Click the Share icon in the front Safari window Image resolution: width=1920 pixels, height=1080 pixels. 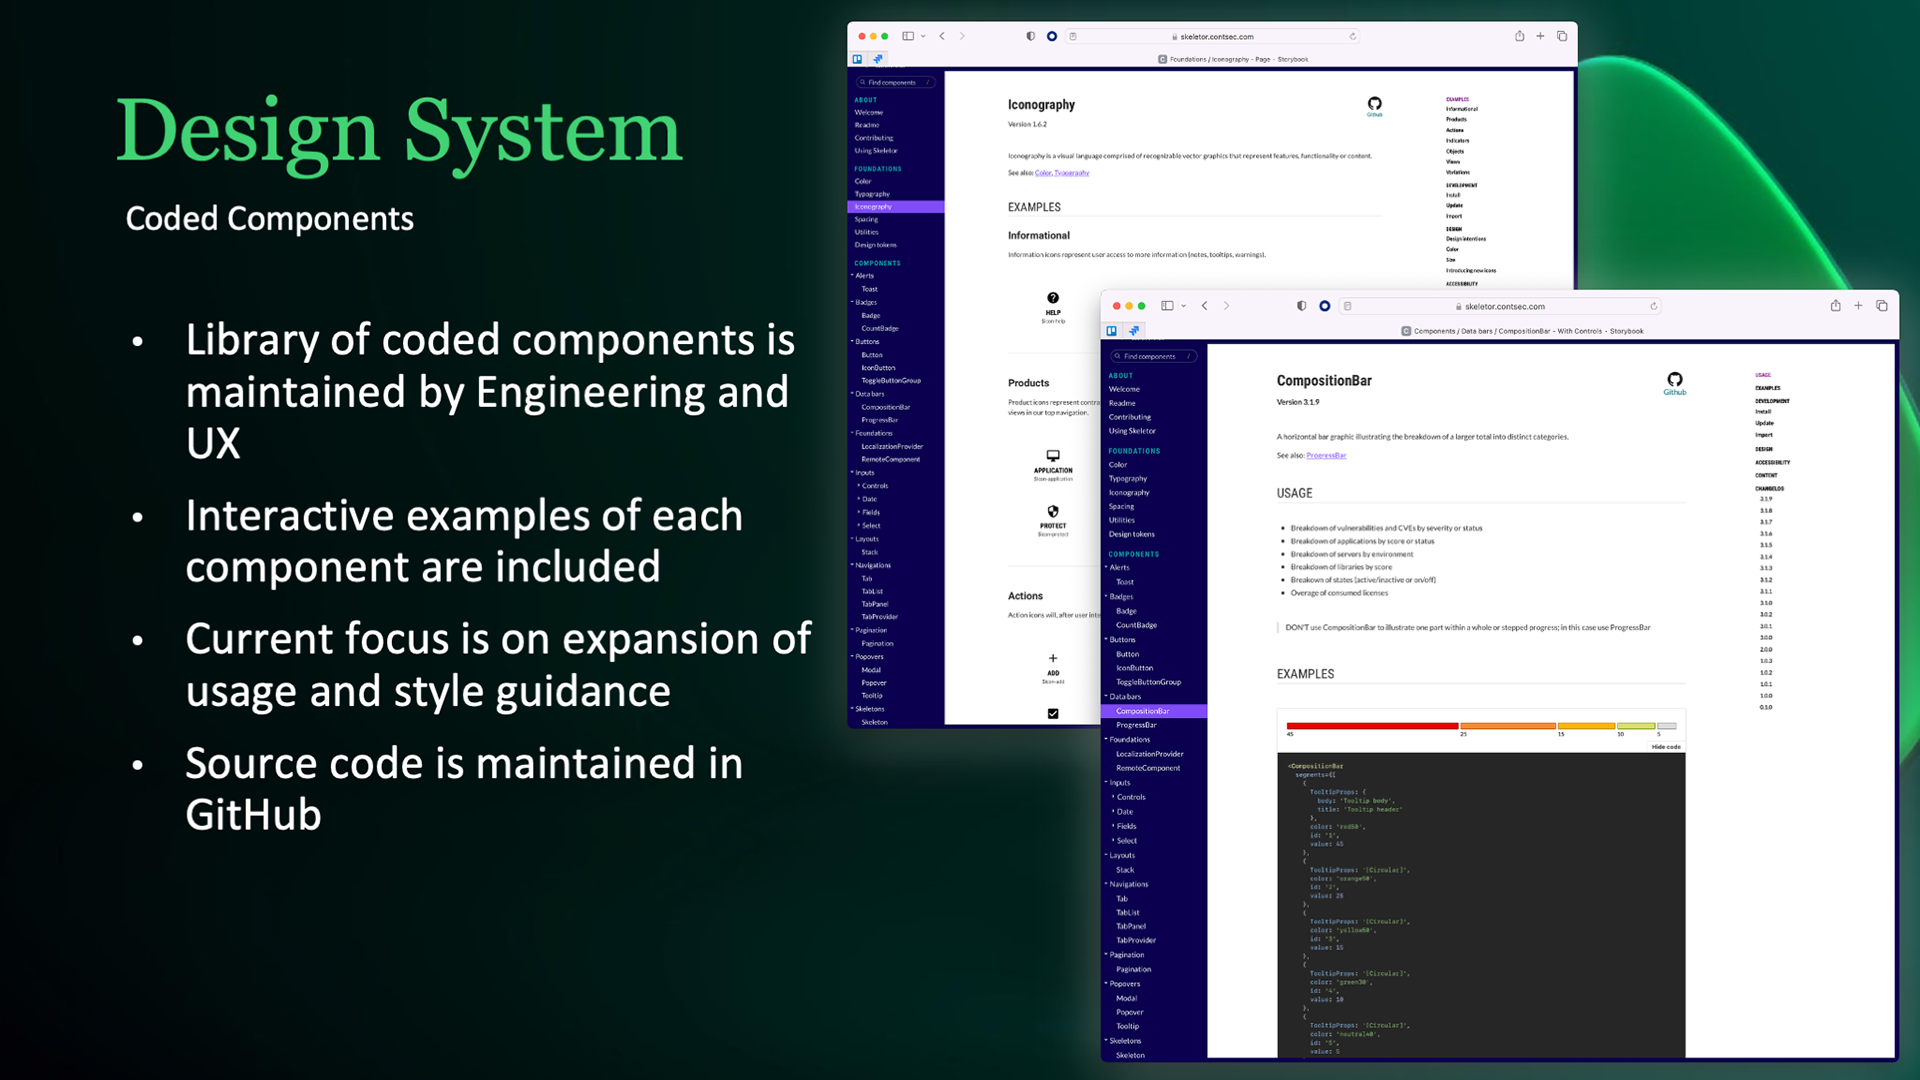click(x=1835, y=306)
